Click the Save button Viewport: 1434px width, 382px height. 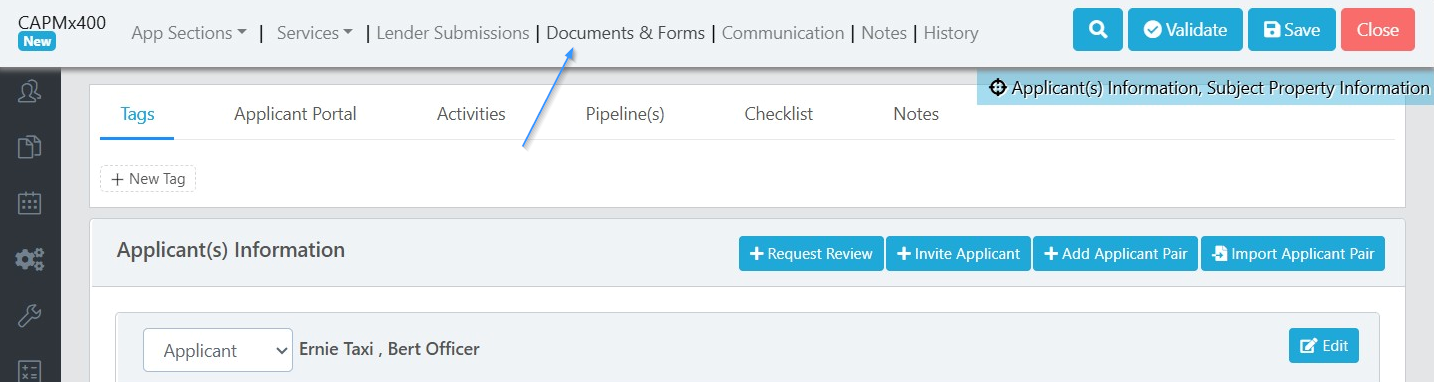(1292, 30)
